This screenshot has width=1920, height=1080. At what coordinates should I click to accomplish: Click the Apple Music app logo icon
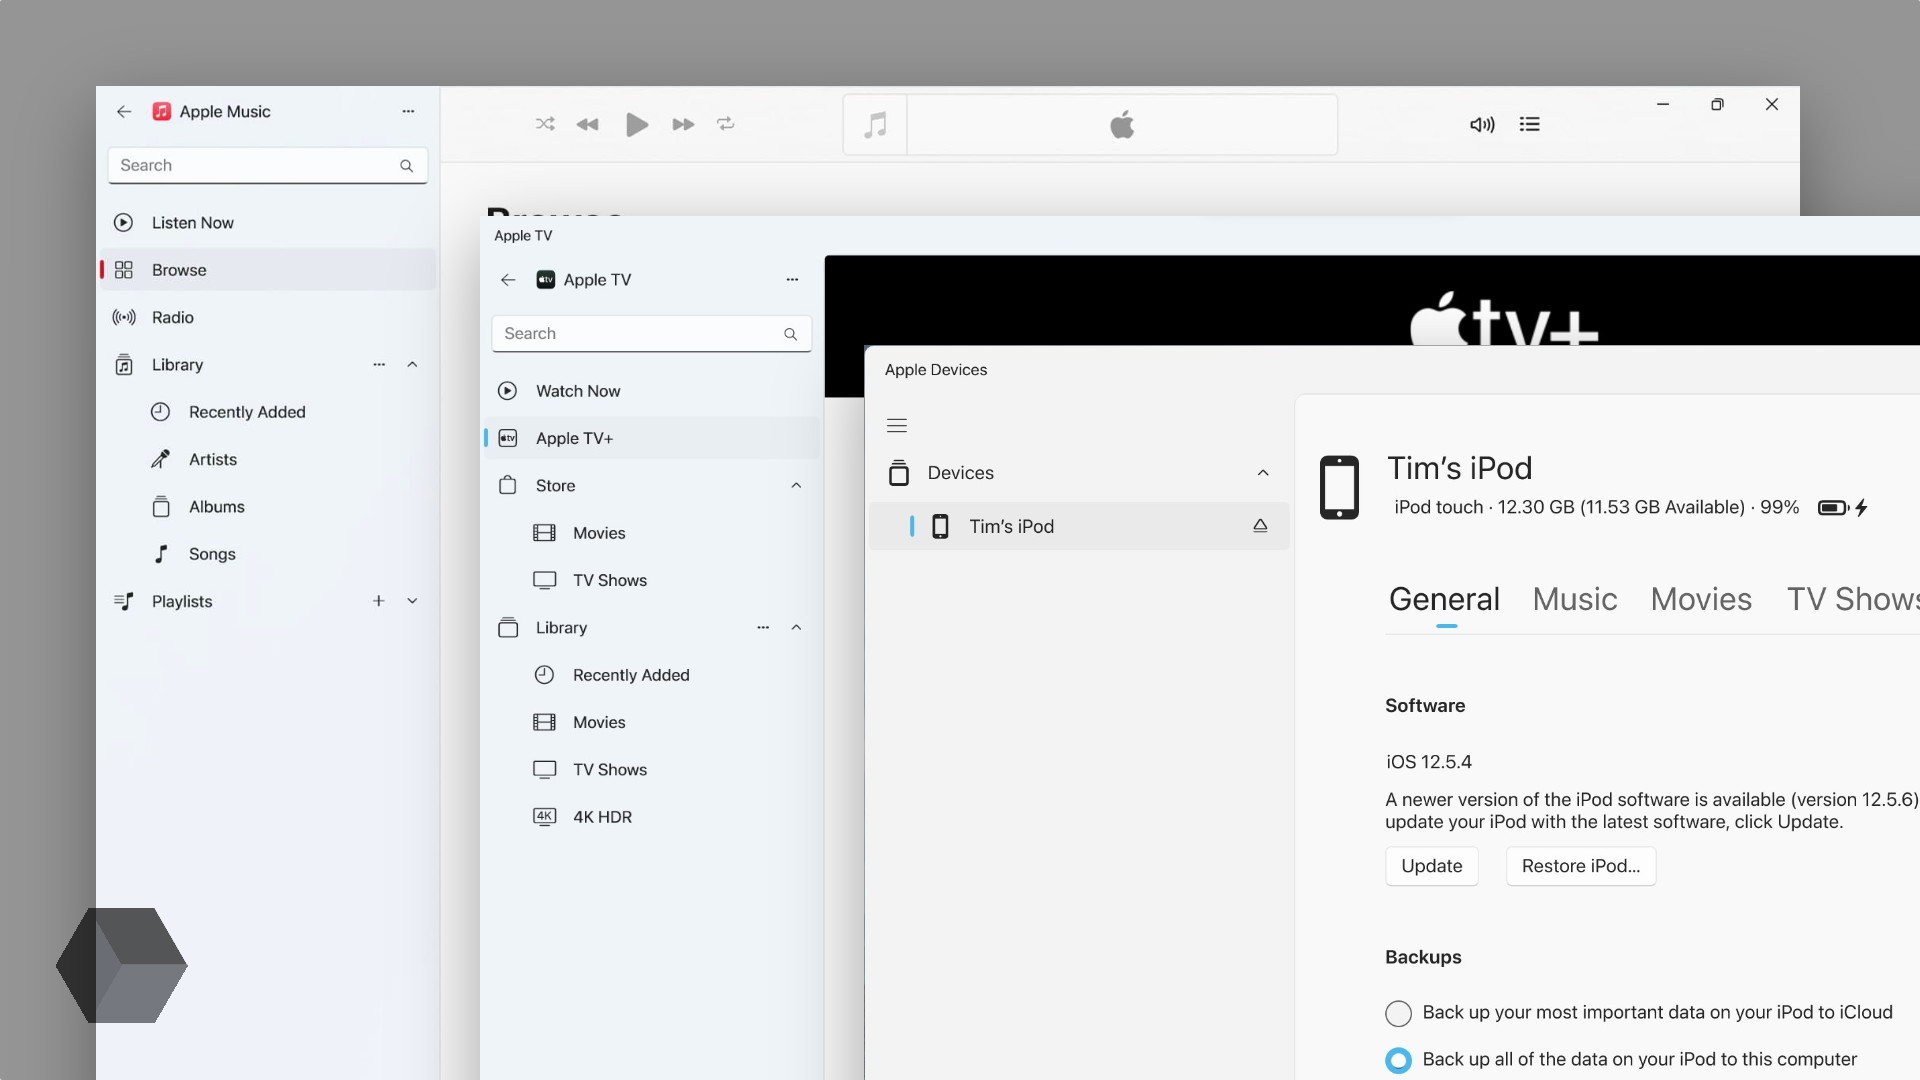coord(161,112)
